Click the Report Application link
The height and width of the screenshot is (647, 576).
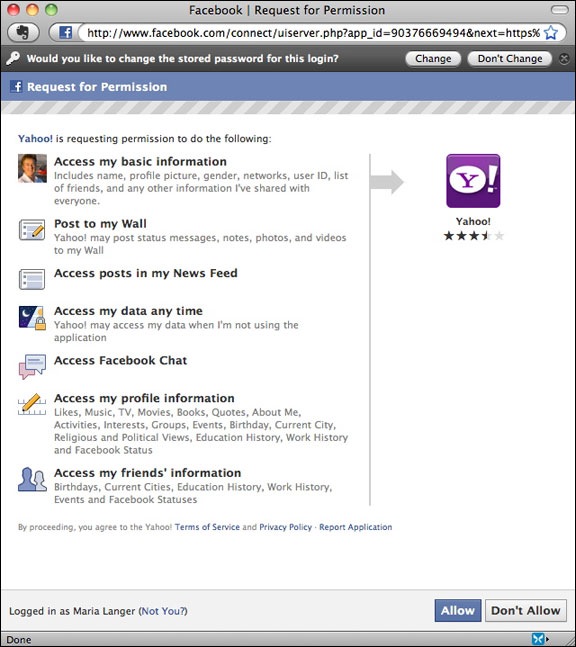(x=356, y=527)
